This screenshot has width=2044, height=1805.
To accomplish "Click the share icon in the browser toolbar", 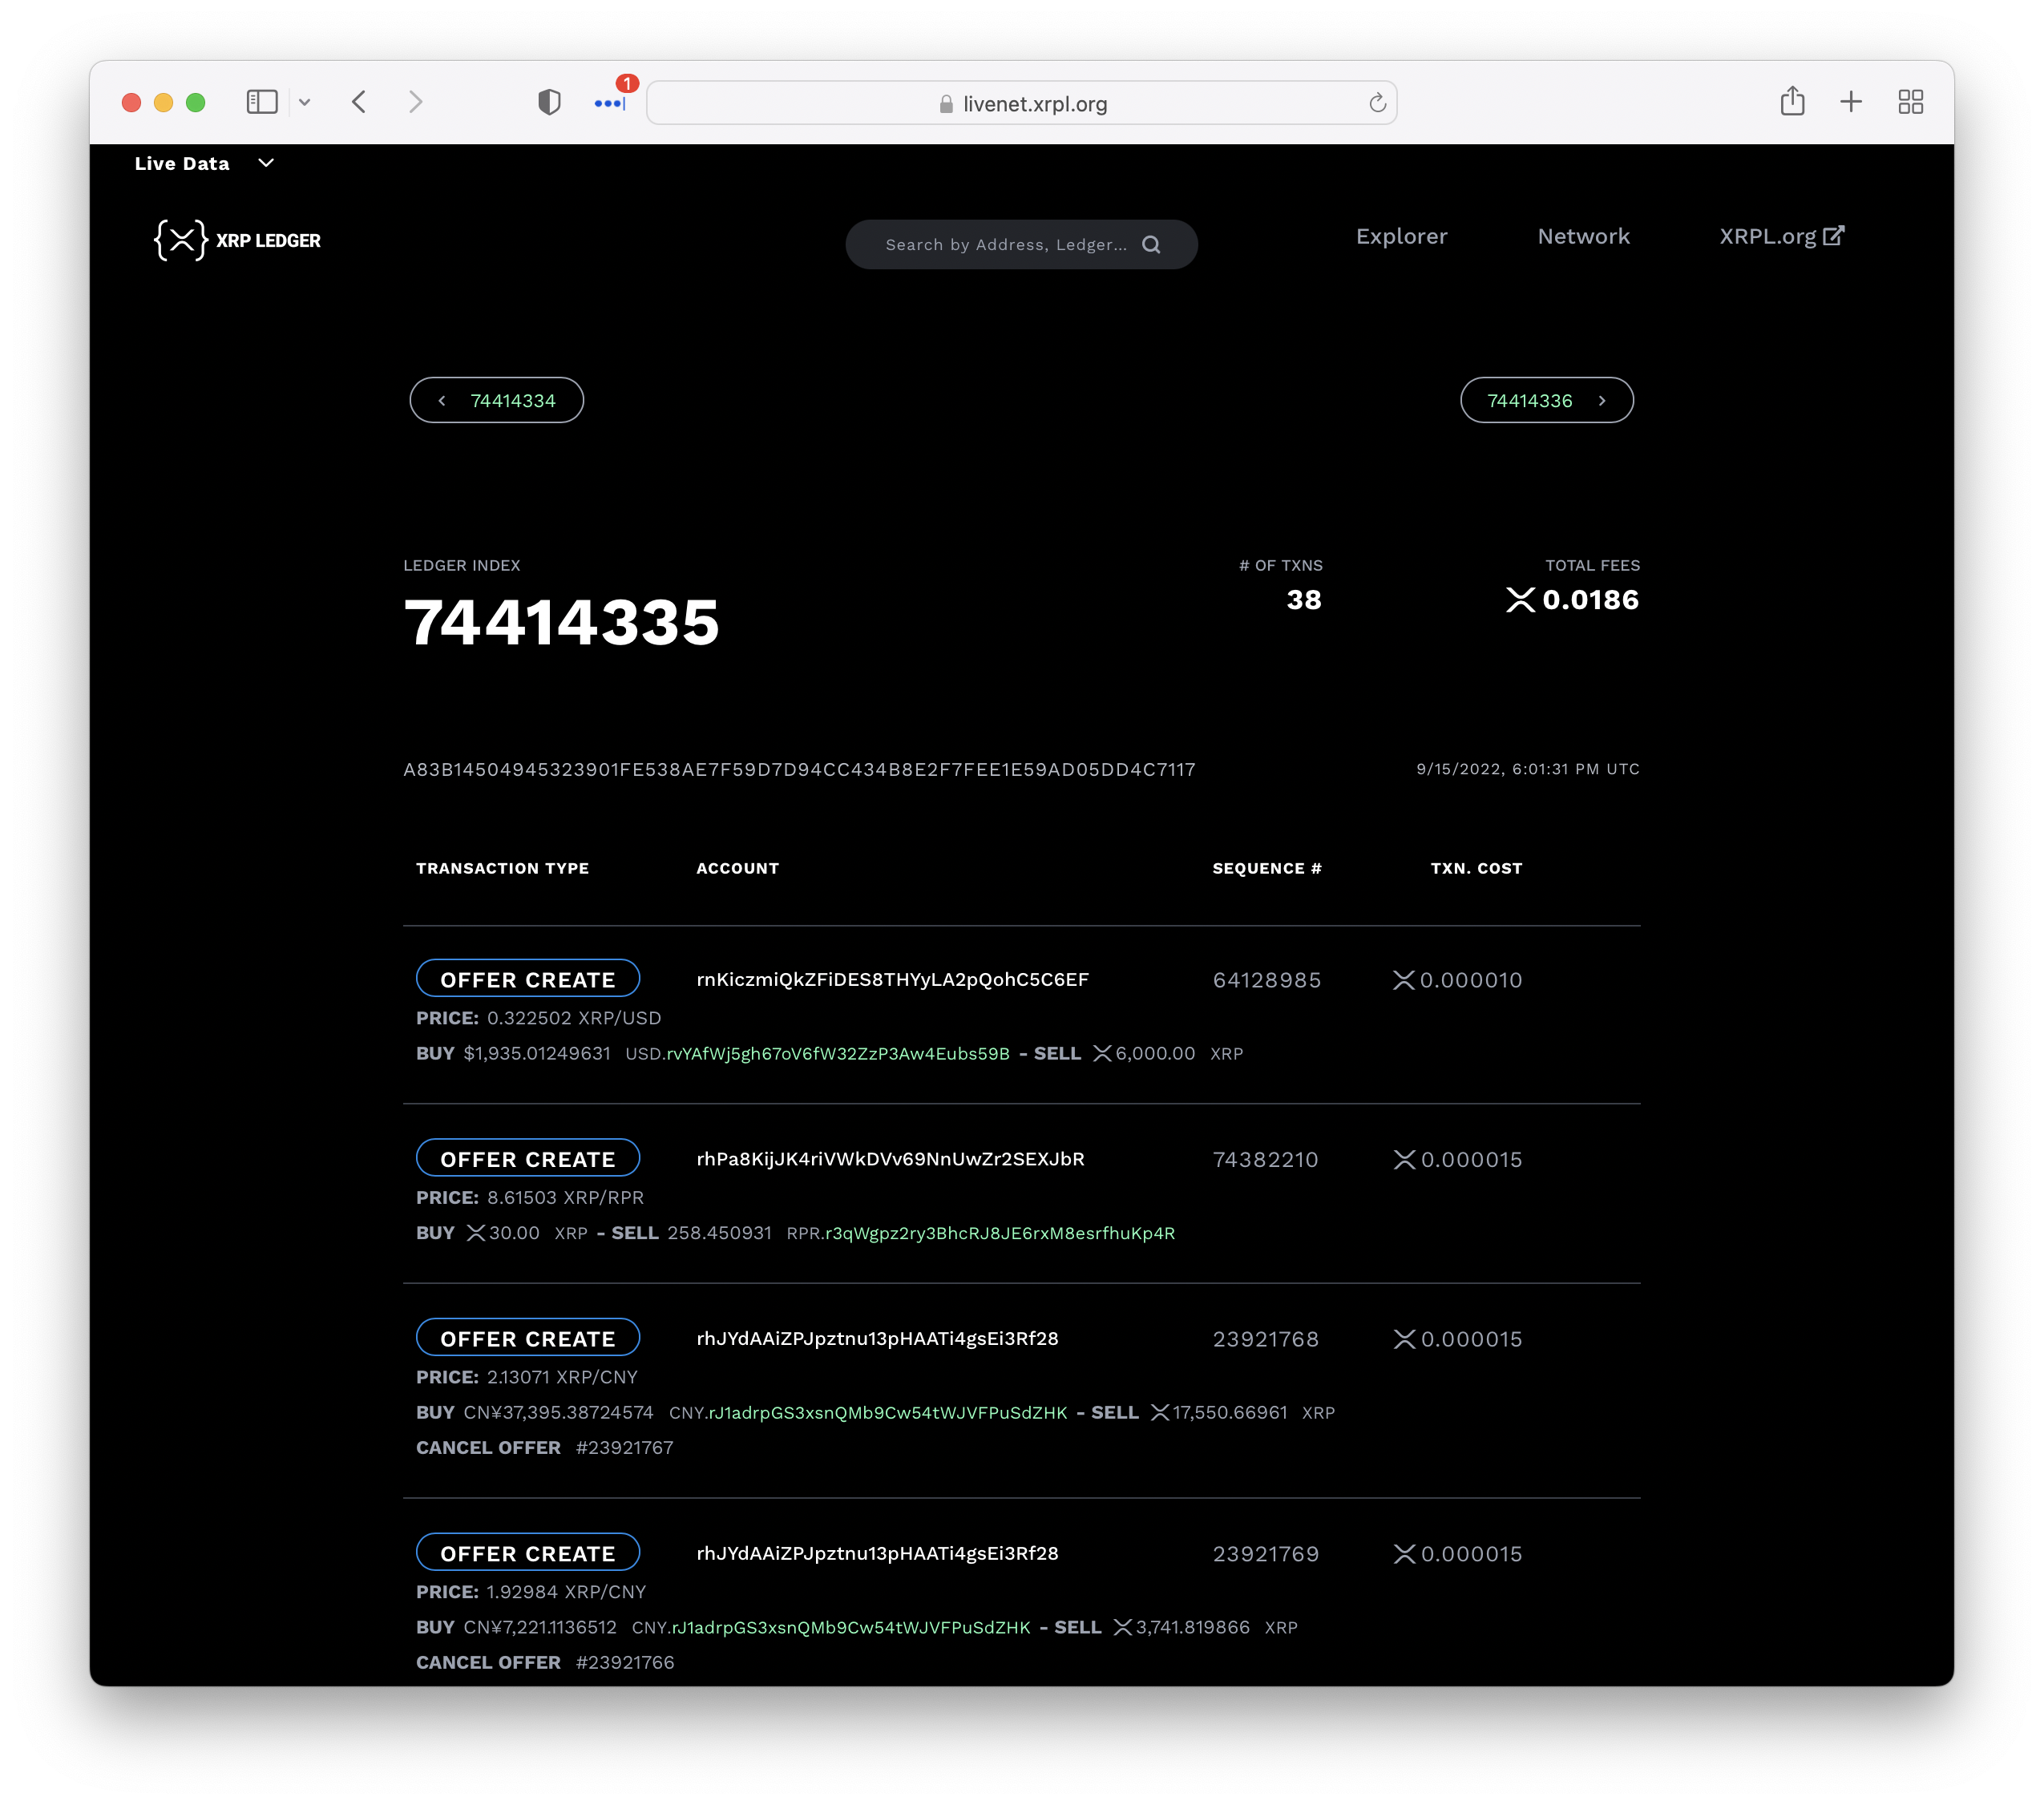I will [x=1792, y=101].
